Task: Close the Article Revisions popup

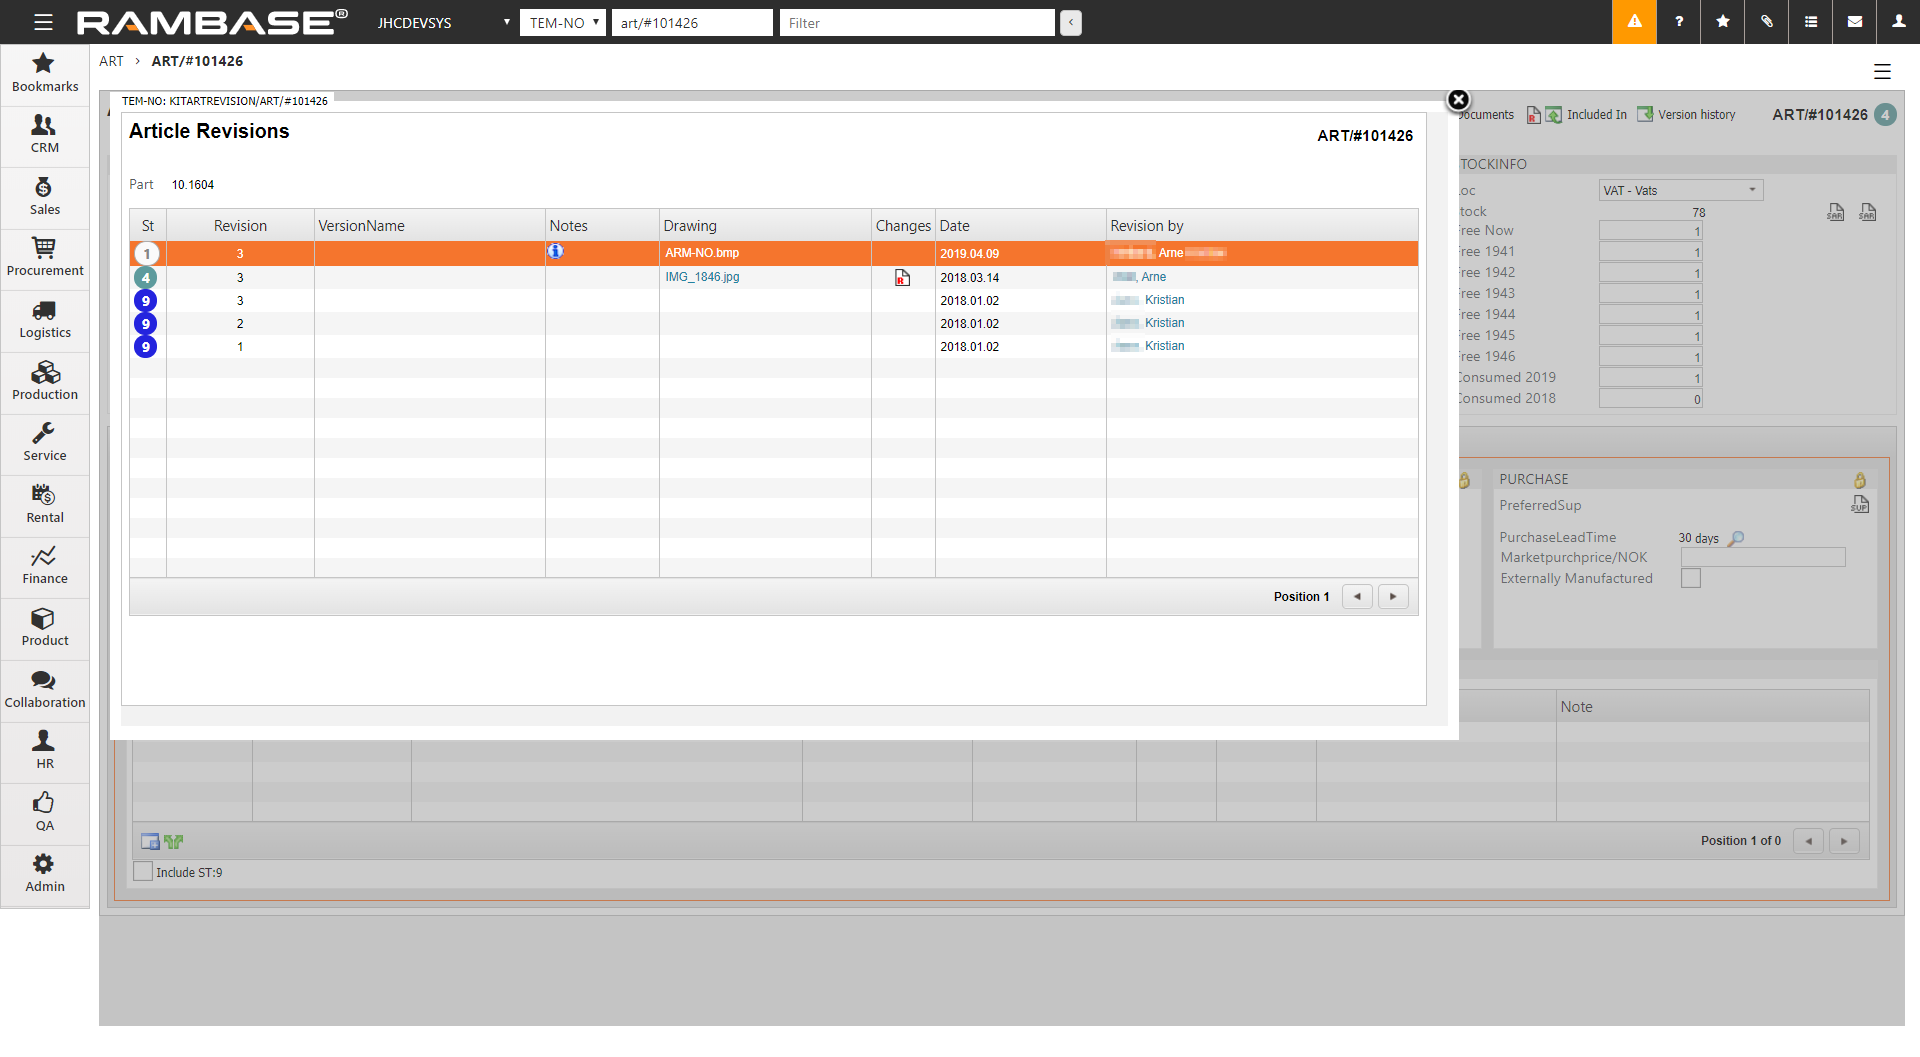Action: (1458, 100)
